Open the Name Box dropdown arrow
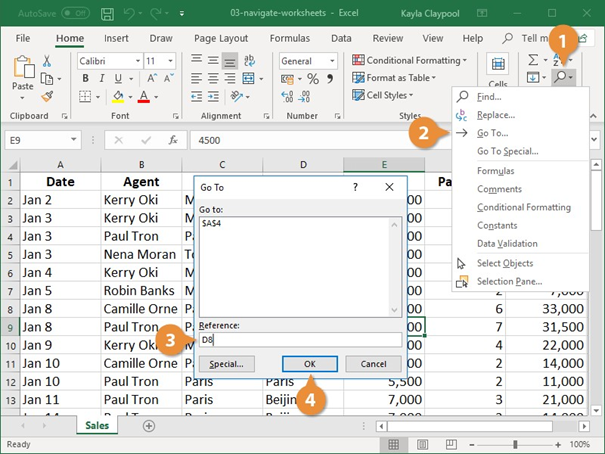 tap(73, 140)
